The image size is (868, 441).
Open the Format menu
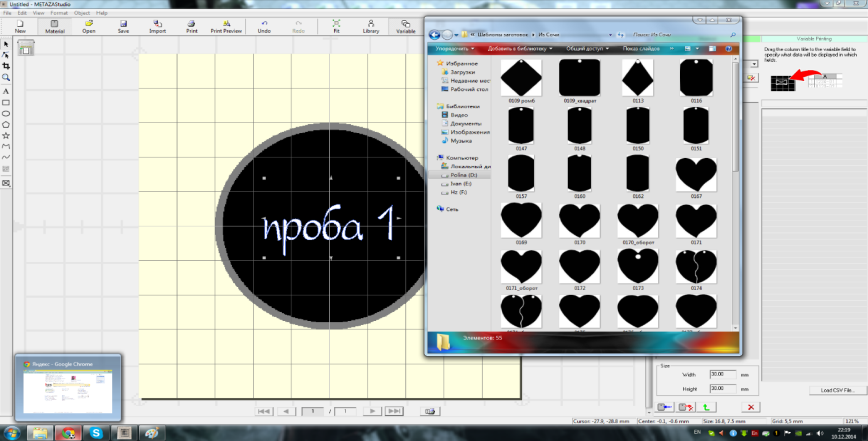(x=59, y=13)
